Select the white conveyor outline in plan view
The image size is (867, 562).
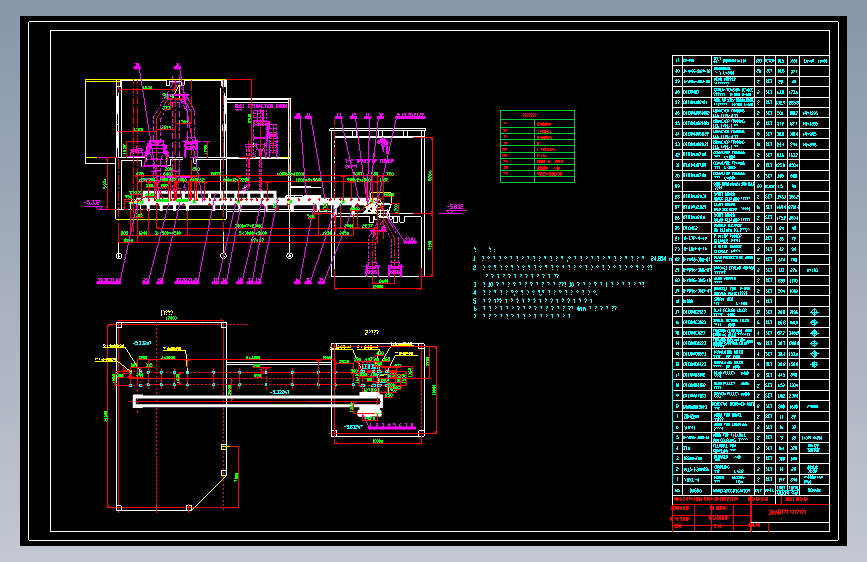(258, 403)
